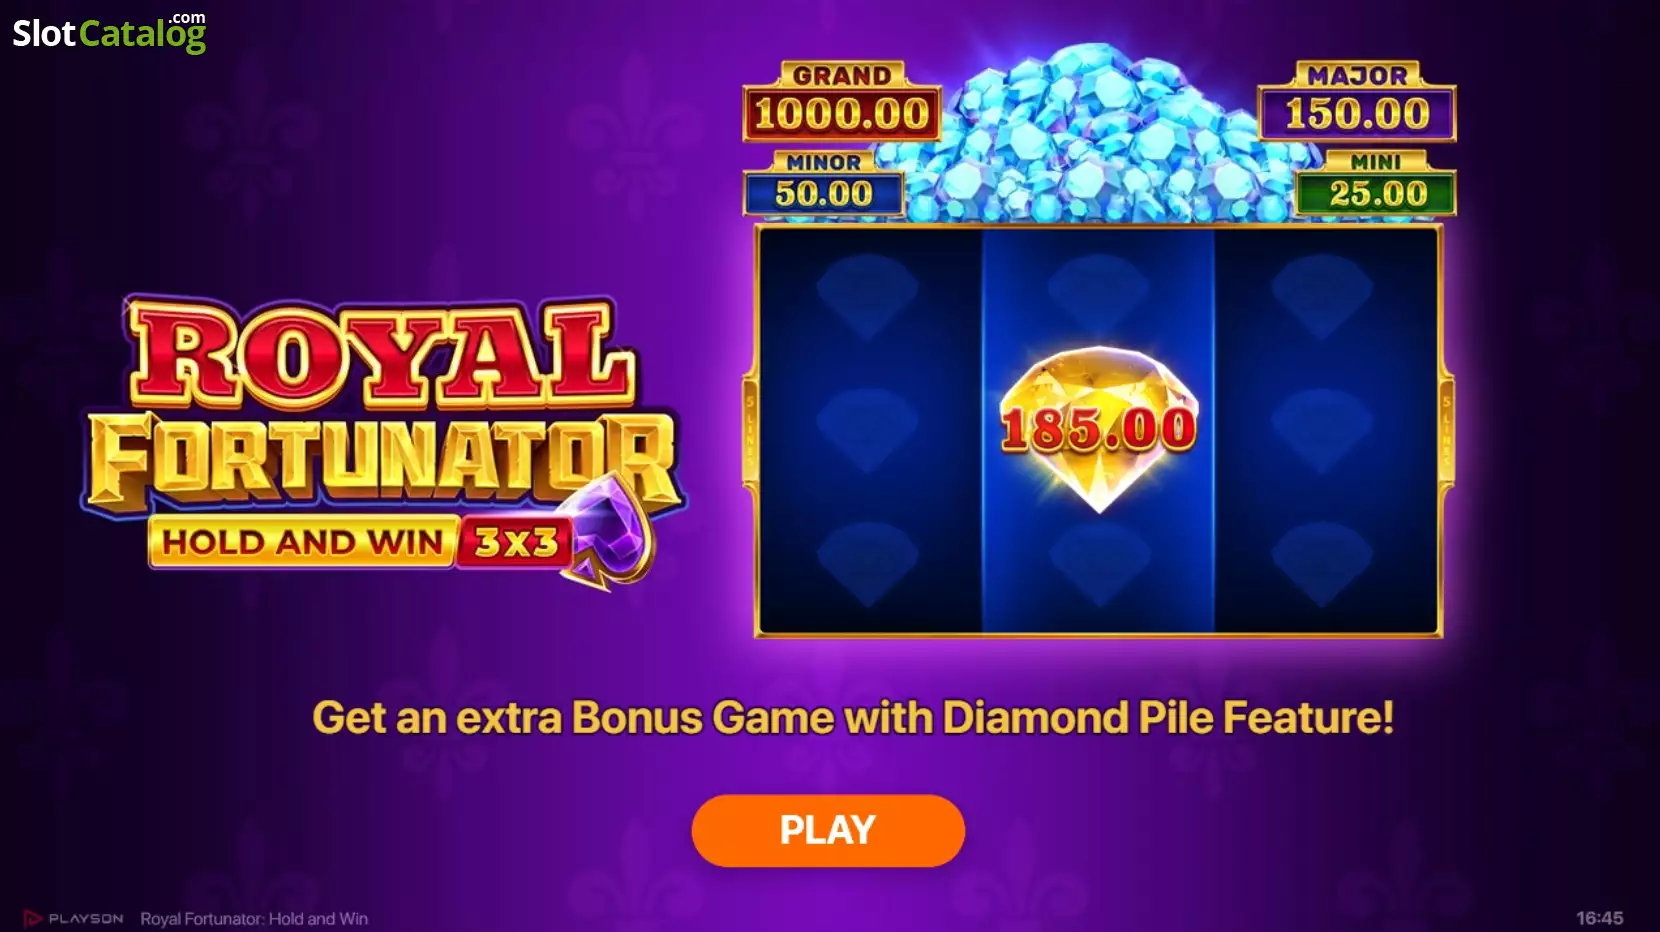This screenshot has width=1660, height=932.
Task: Click the Royal Fortunator: Hold and Win footer text
Action: tap(254, 918)
